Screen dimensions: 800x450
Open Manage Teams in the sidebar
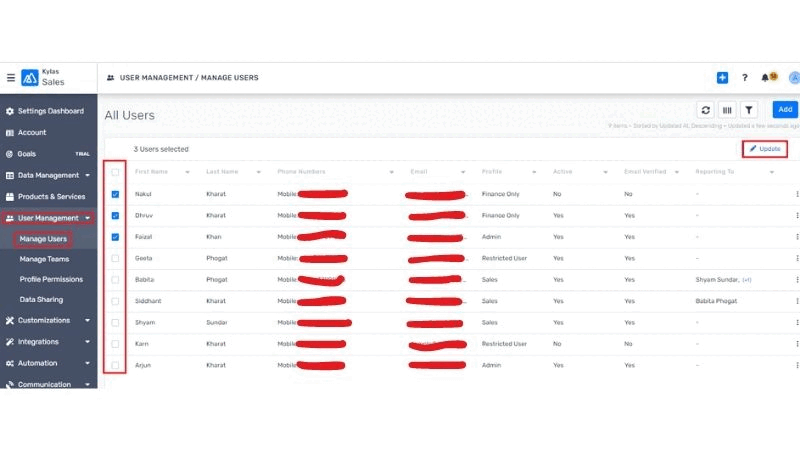tap(45, 259)
